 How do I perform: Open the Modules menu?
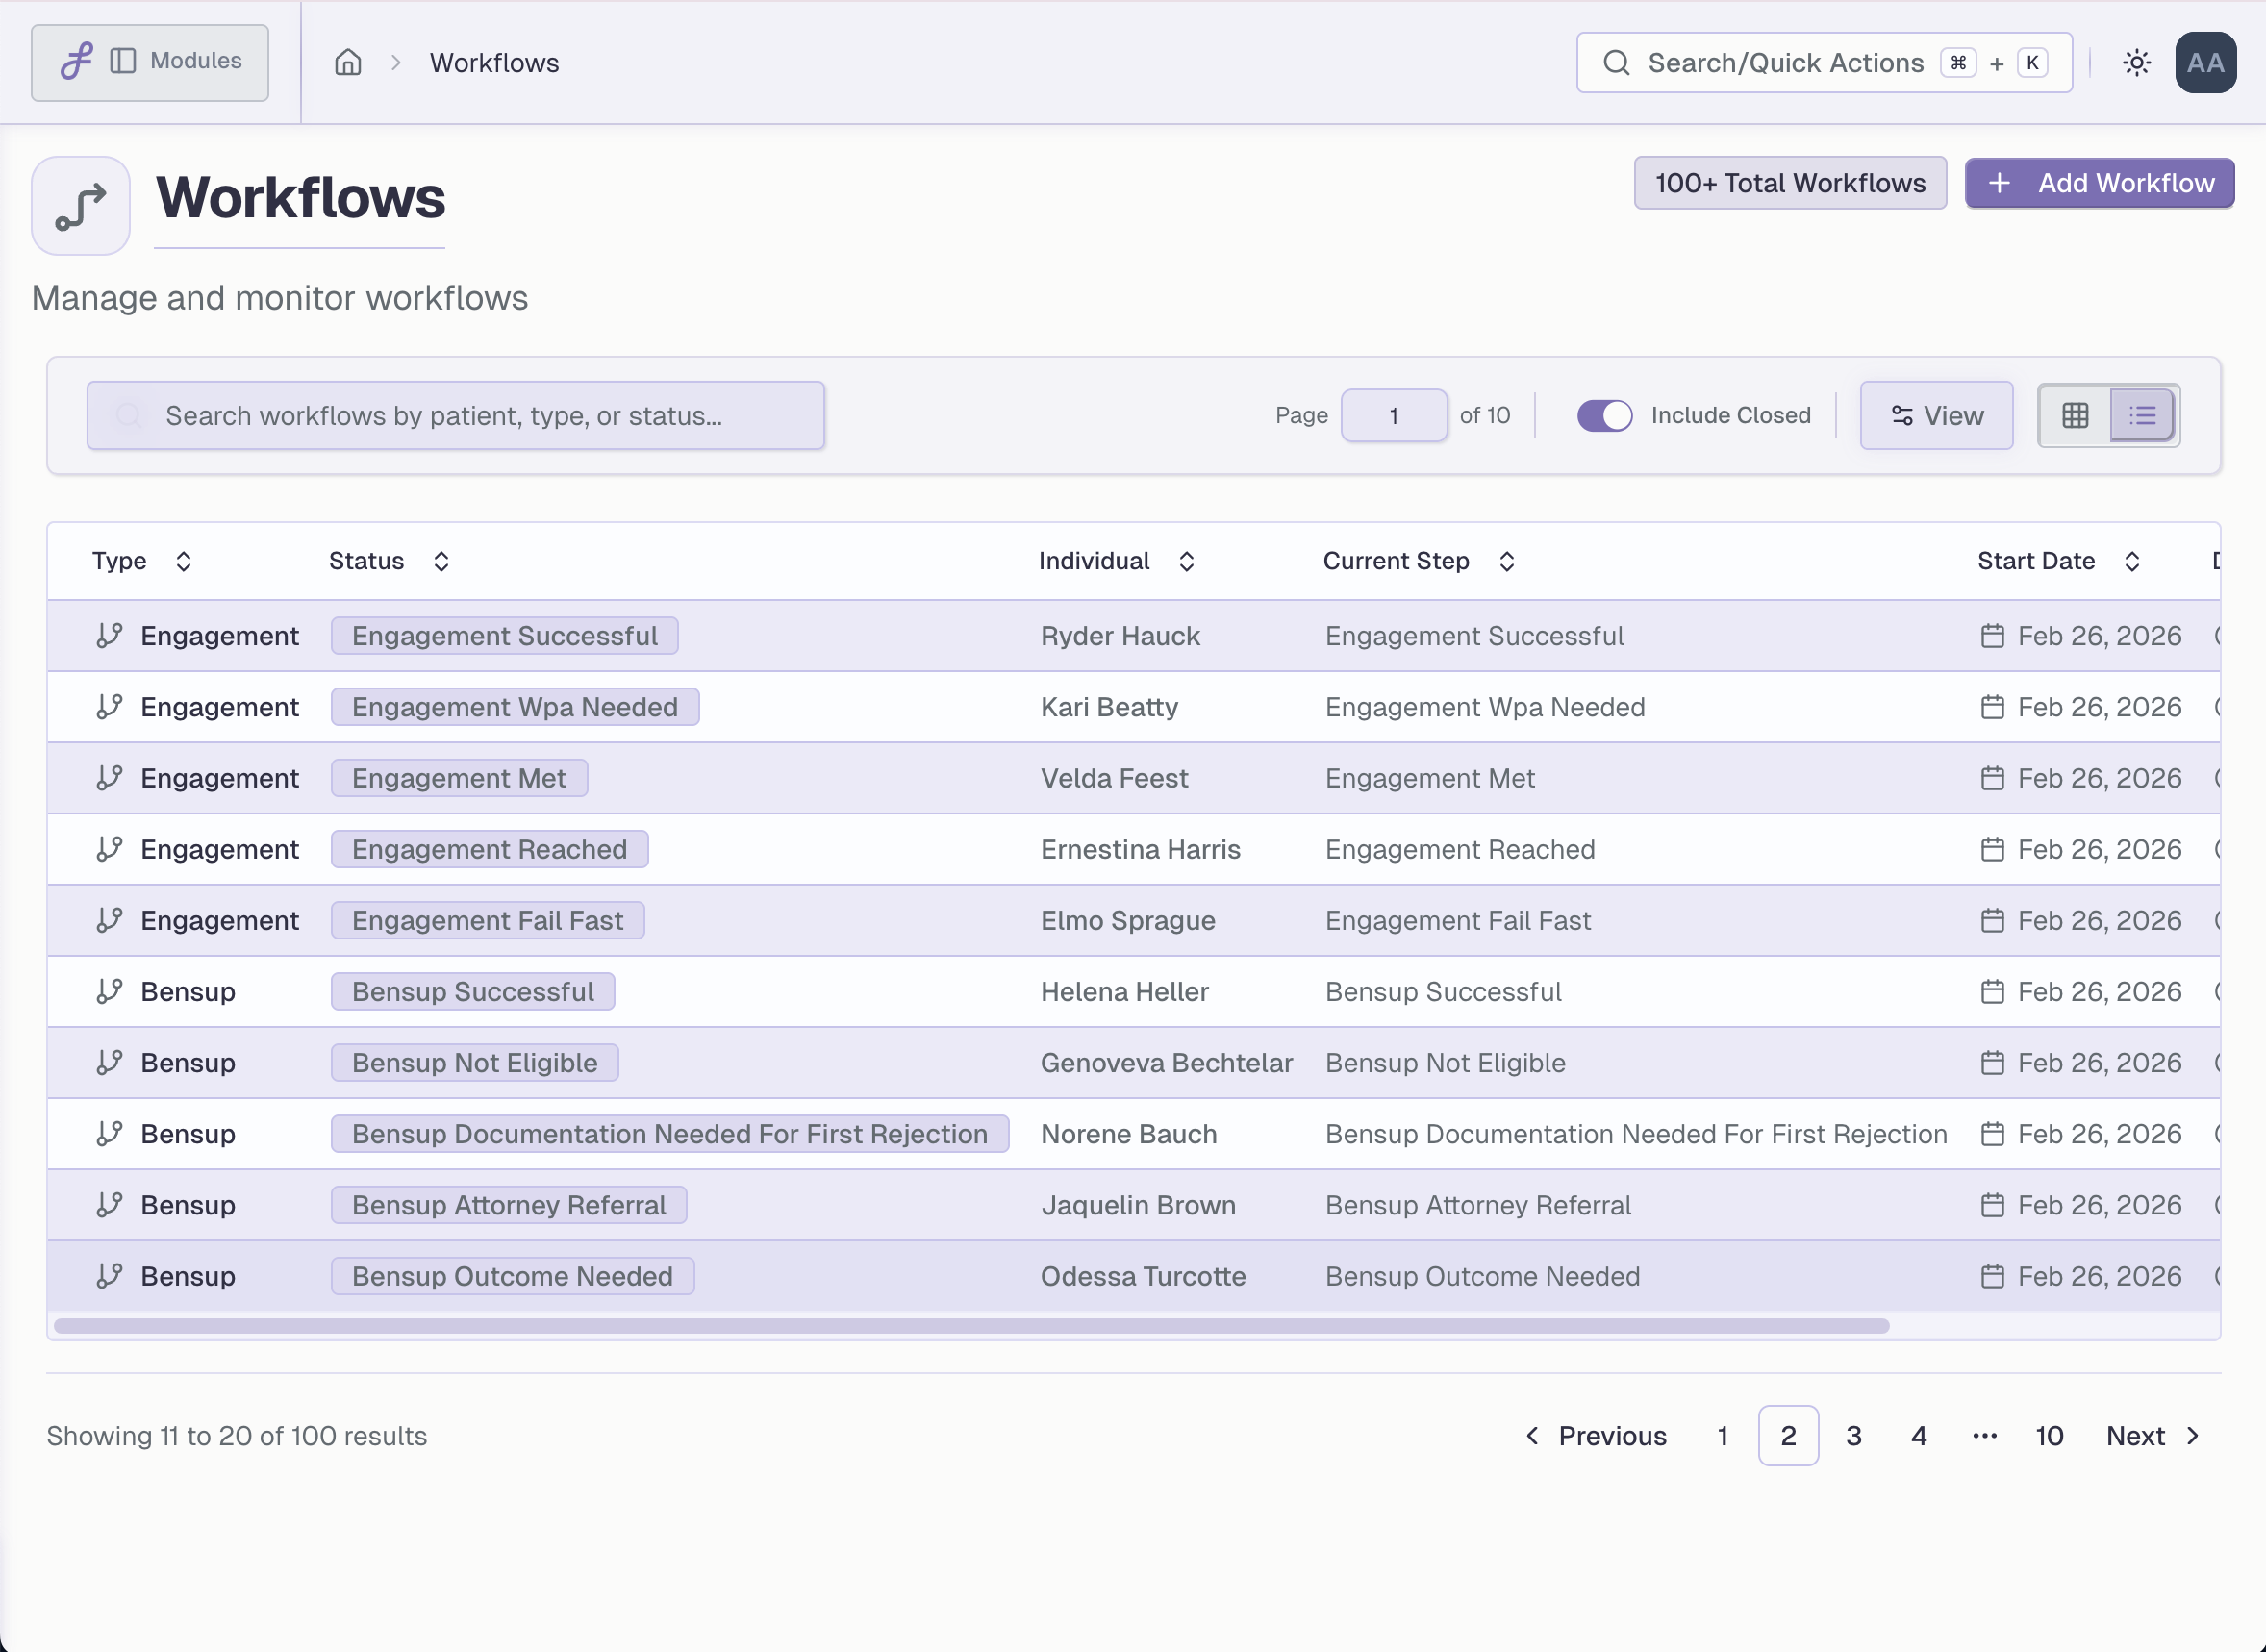(196, 61)
